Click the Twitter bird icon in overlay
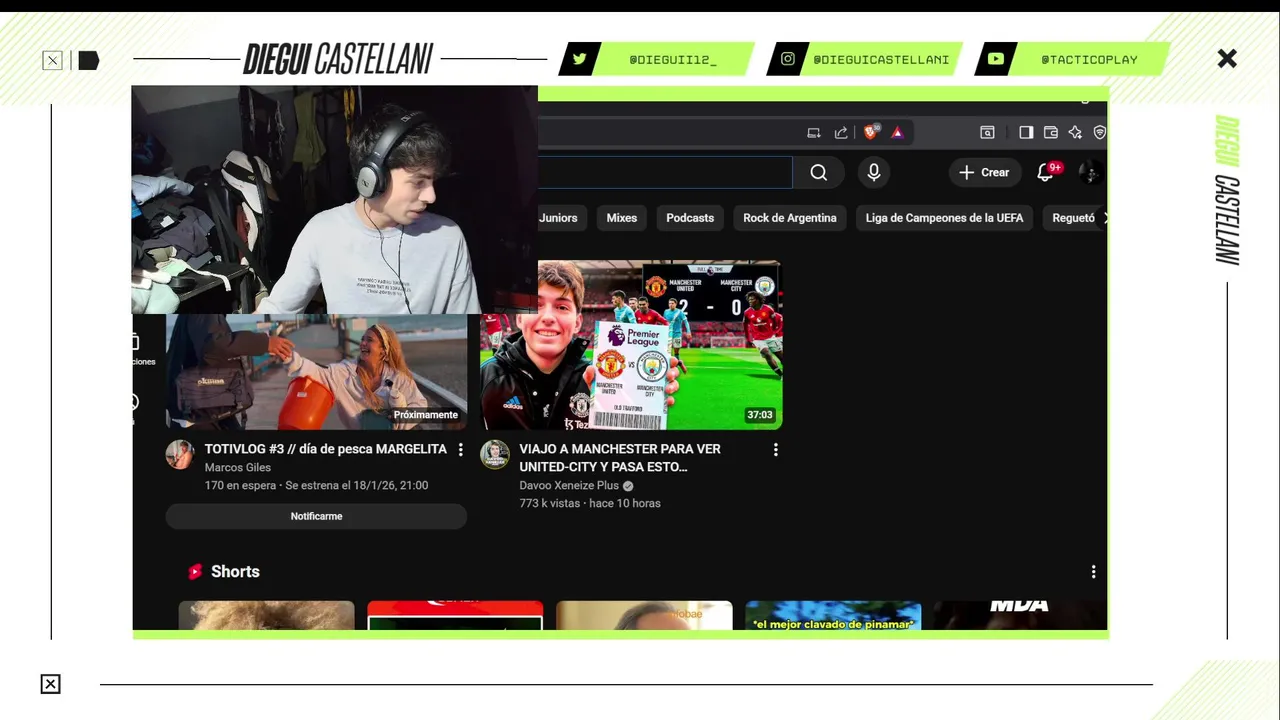The width and height of the screenshot is (1280, 720). (x=579, y=59)
